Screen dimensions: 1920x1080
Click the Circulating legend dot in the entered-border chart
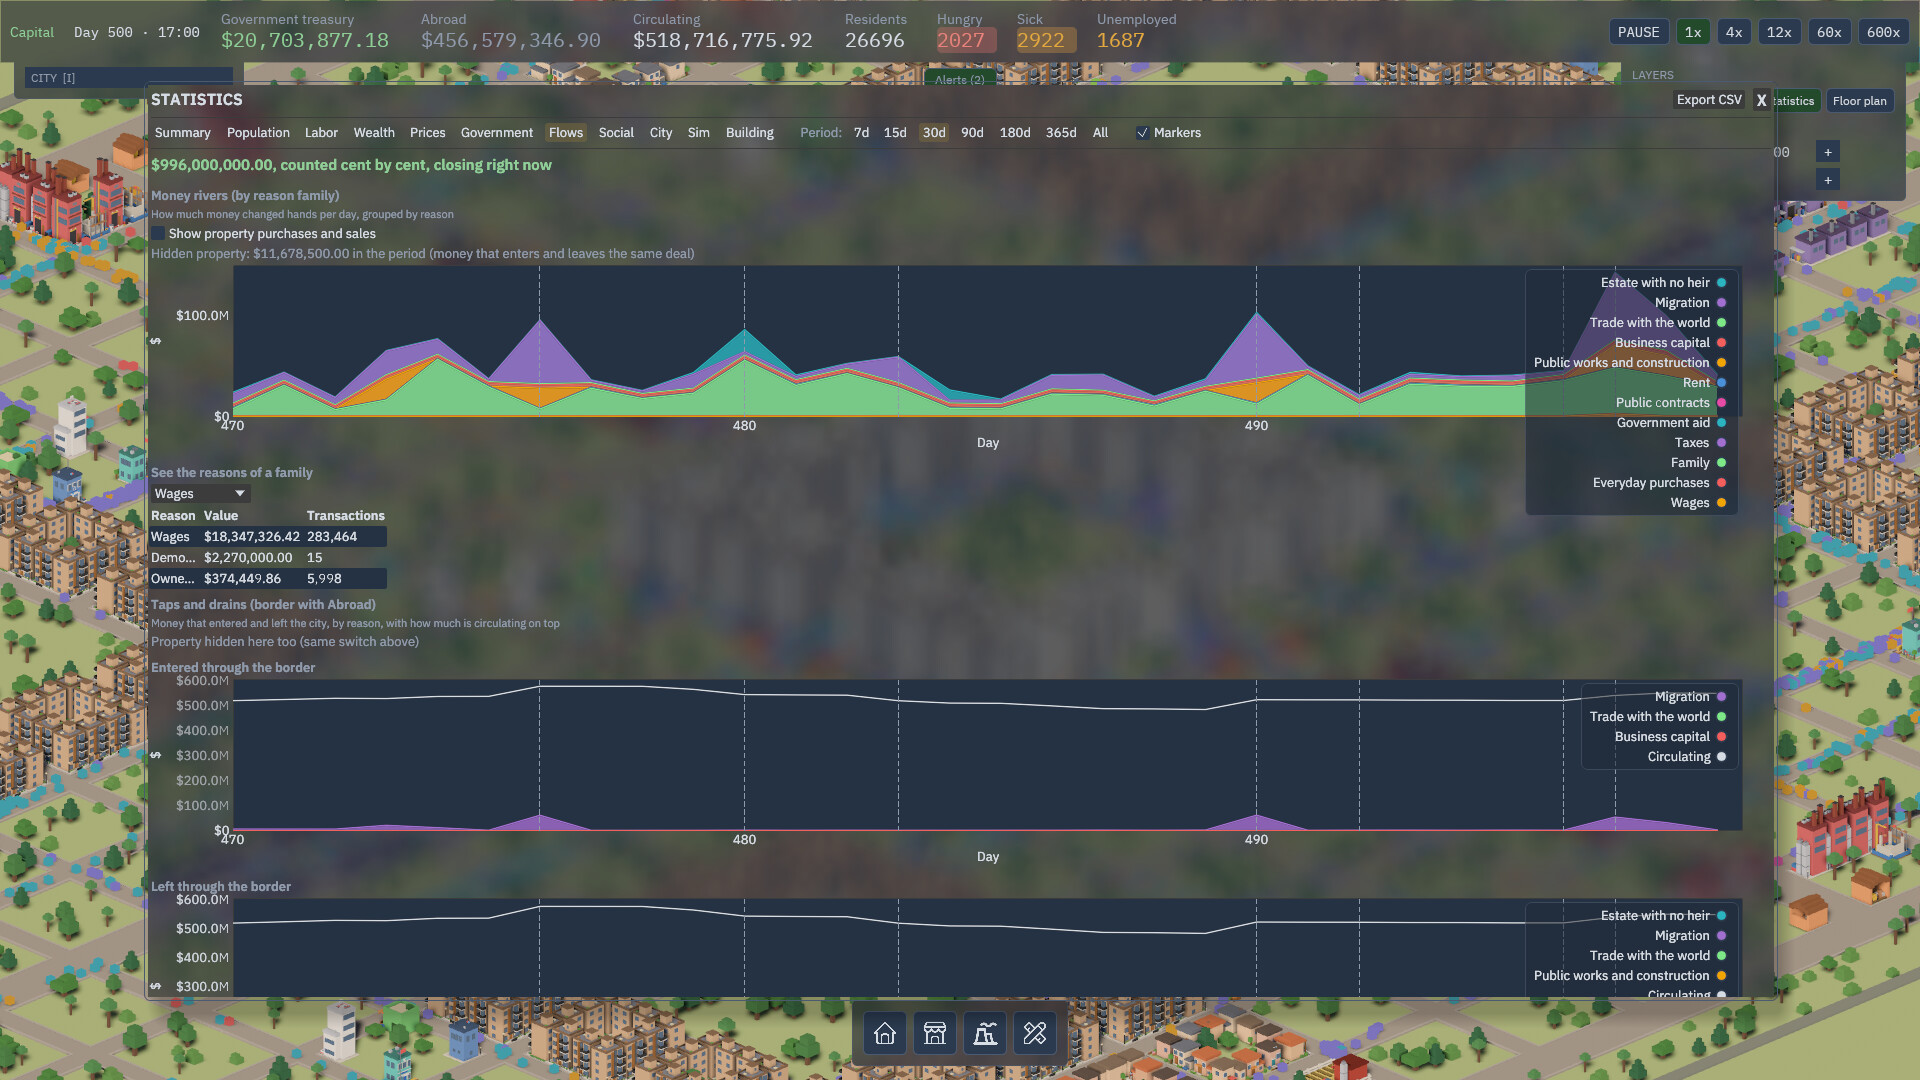tap(1721, 757)
